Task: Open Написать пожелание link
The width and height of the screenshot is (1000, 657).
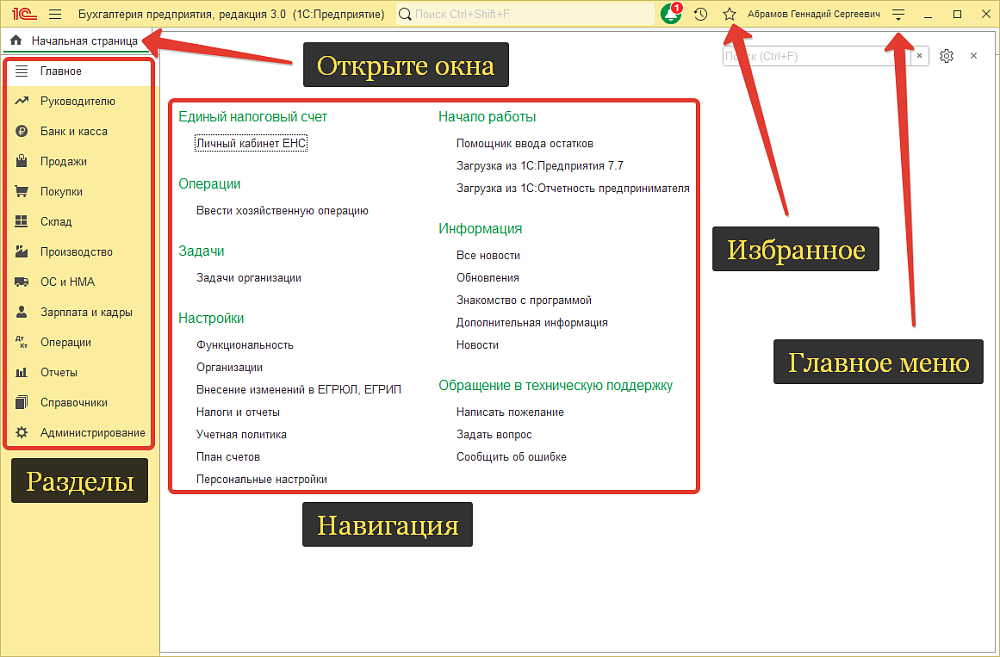Action: [x=510, y=411]
